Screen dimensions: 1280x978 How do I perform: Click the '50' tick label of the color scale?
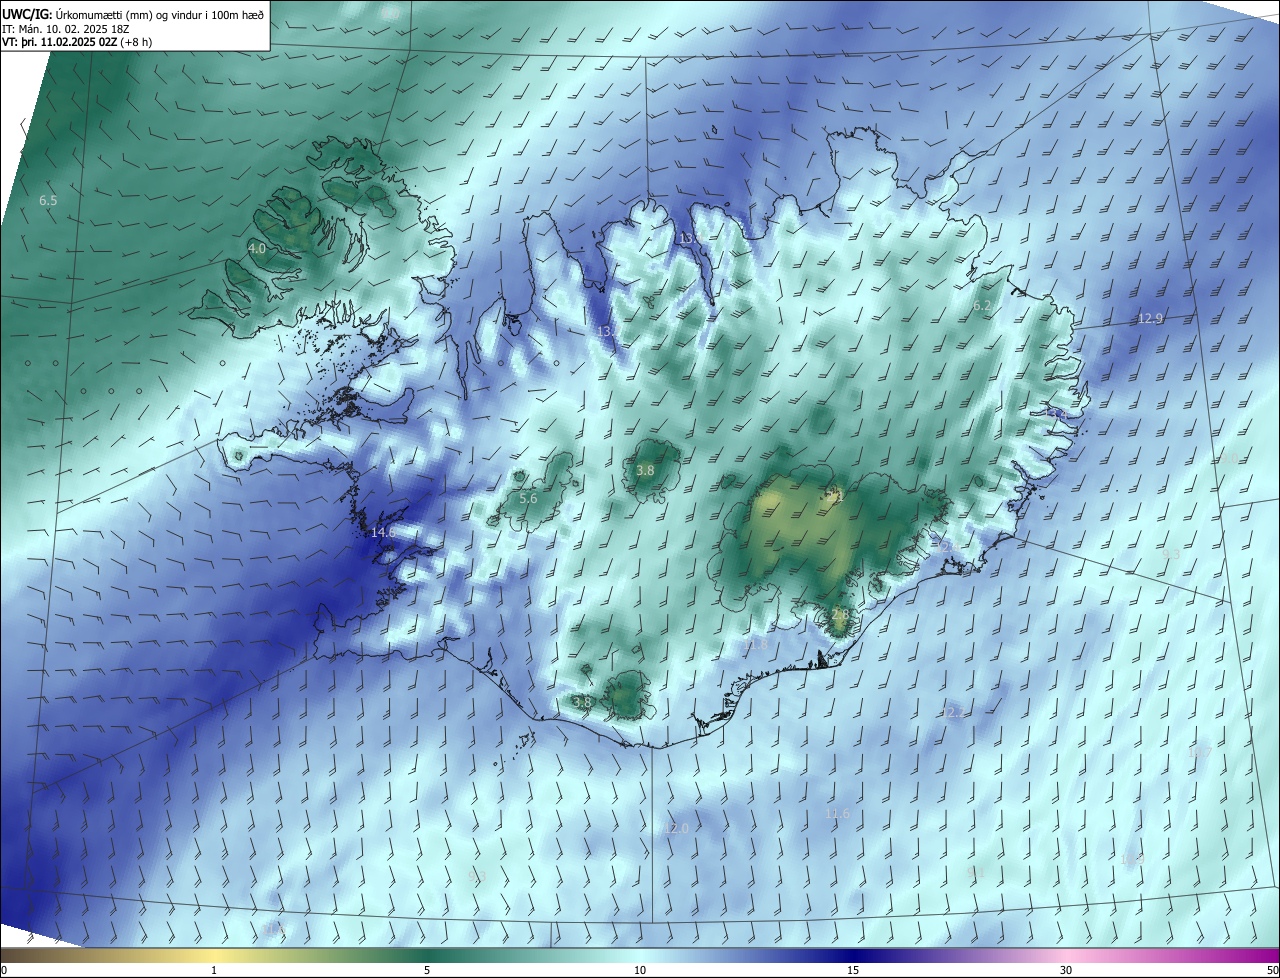[x=1272, y=971]
